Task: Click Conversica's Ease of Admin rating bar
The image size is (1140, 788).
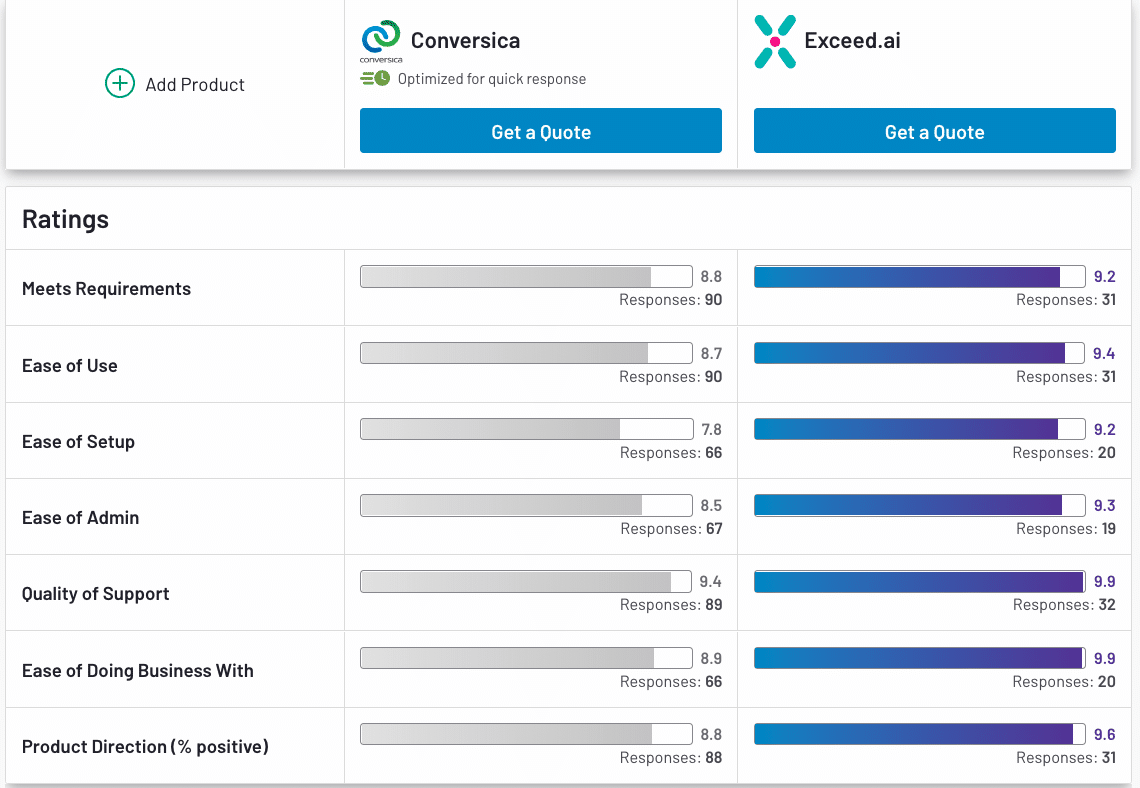Action: pyautogui.click(x=526, y=505)
